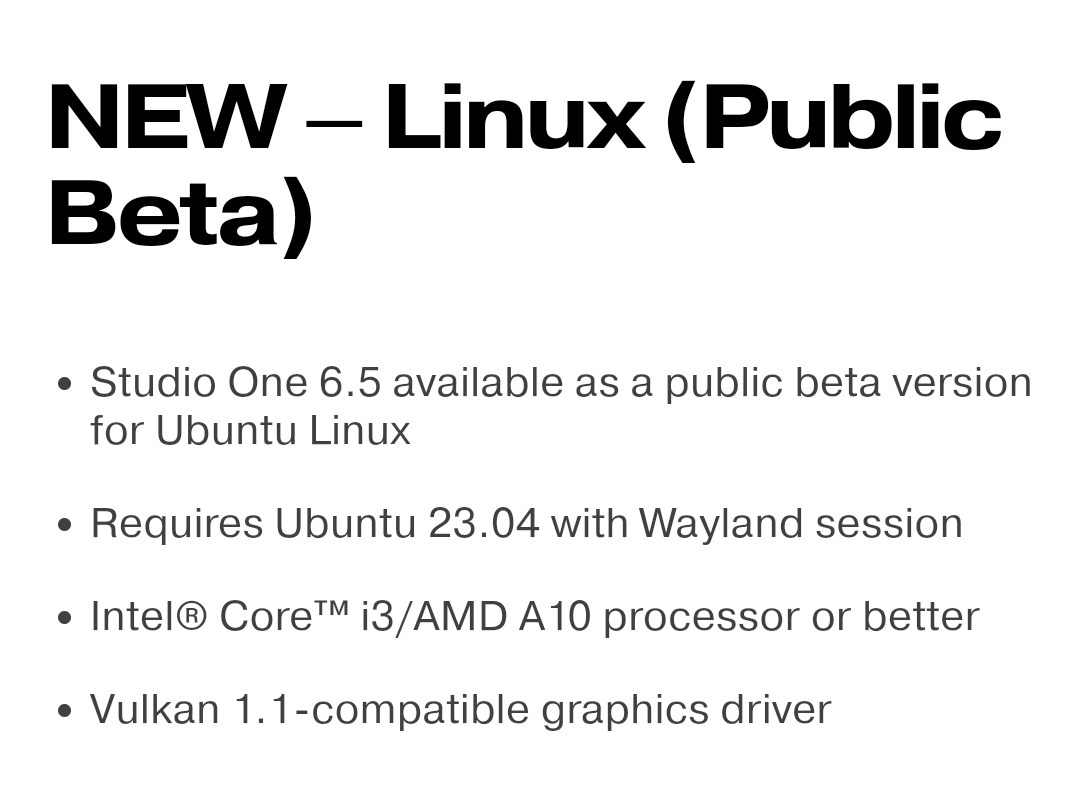The image size is (1080, 809).
Task: Click "graphics driver" text
Action: click(x=686, y=709)
